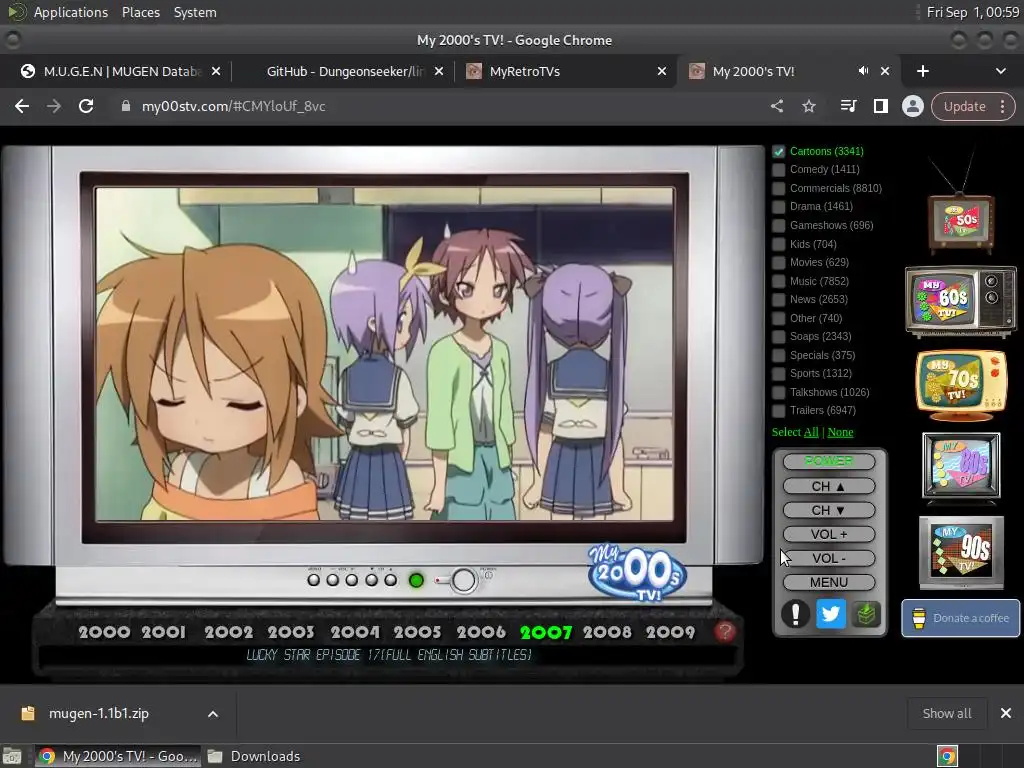The height and width of the screenshot is (768, 1024).
Task: Click Show all downloads
Action: (x=947, y=714)
